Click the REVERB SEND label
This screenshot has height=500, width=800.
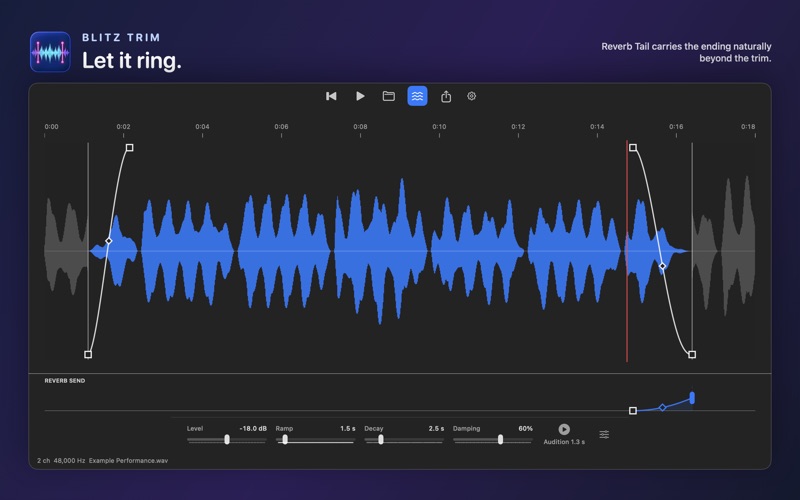tap(65, 381)
